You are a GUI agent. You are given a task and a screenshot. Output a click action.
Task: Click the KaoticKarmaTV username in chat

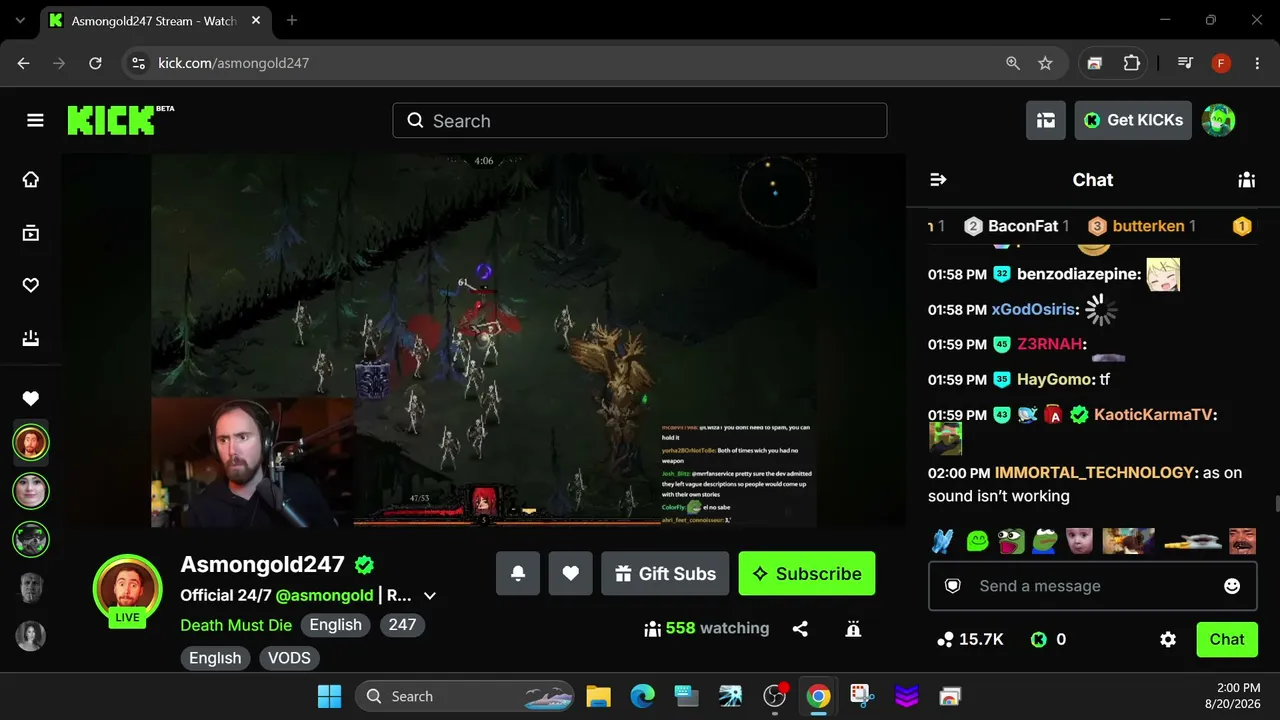(x=1155, y=415)
